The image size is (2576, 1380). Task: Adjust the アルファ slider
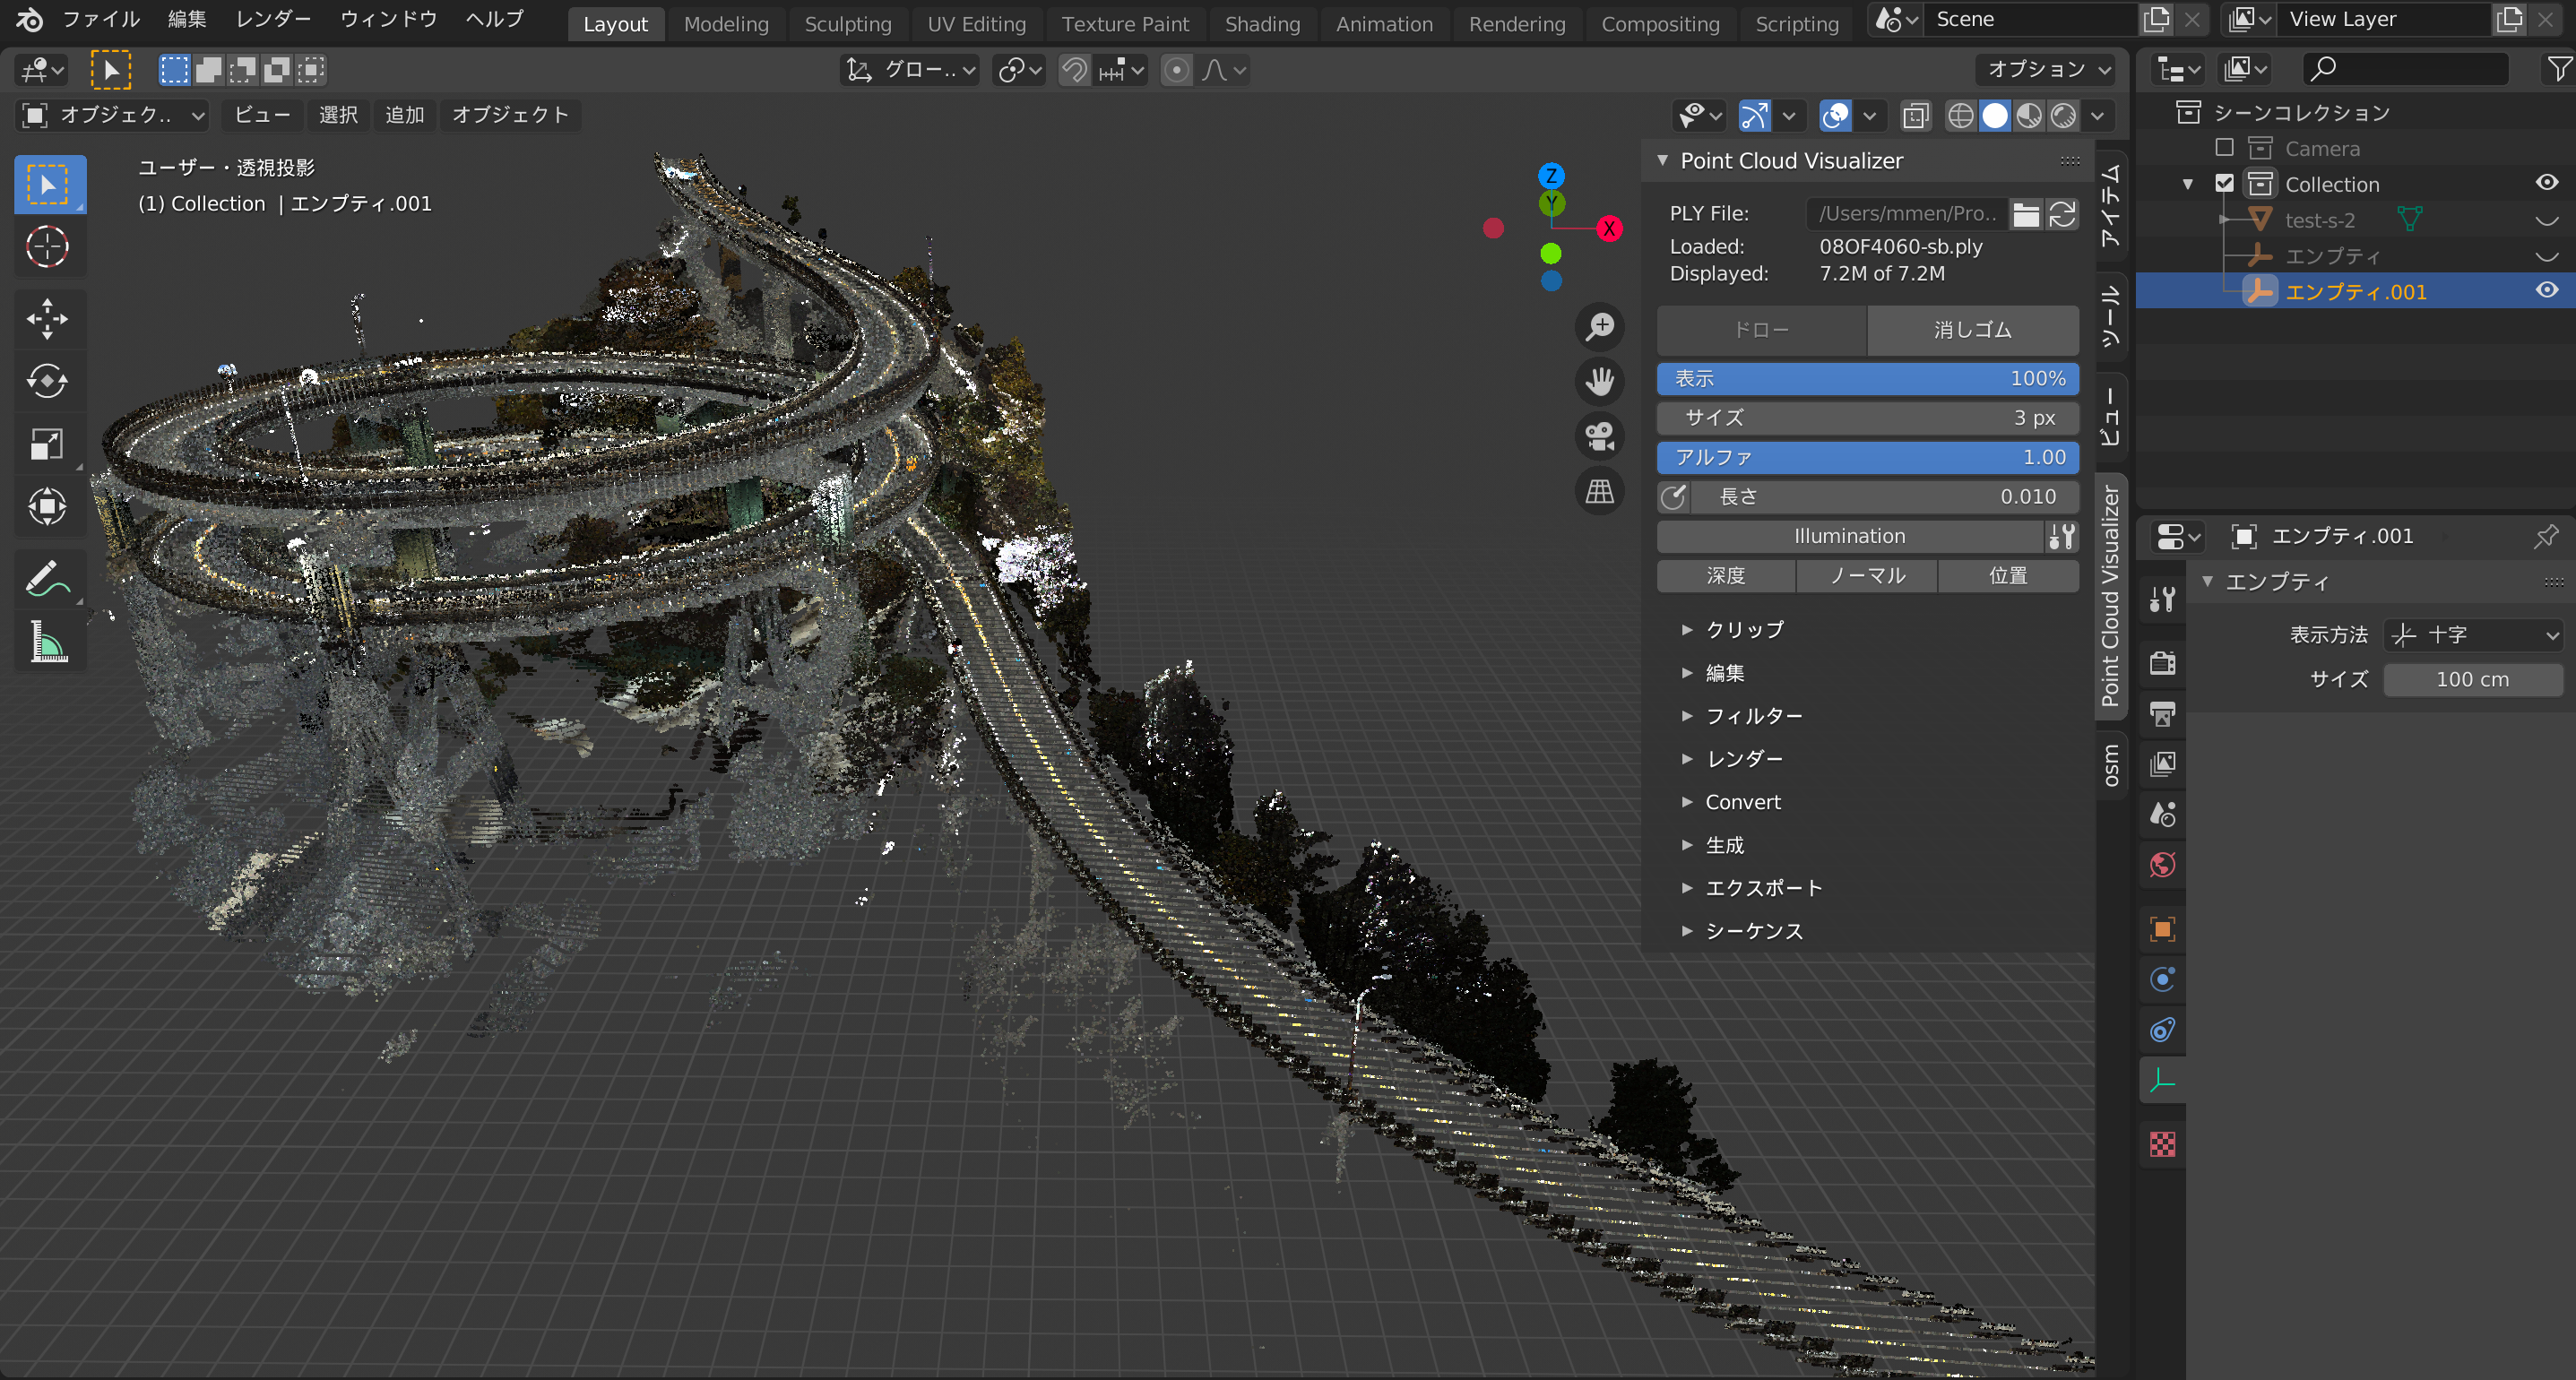point(1867,457)
